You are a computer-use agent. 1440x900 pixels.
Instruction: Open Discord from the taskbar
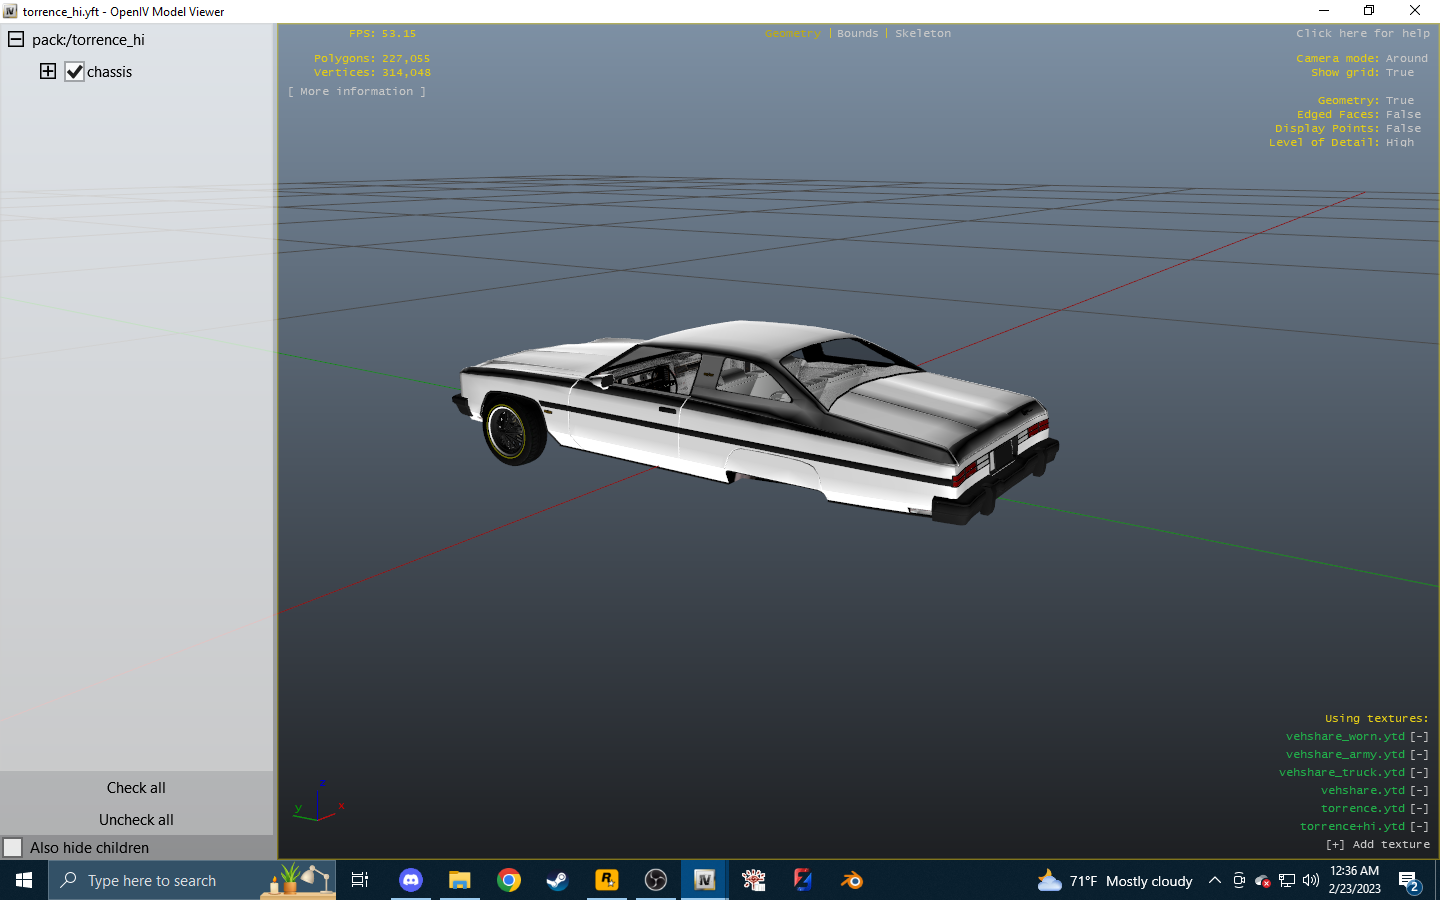(411, 880)
